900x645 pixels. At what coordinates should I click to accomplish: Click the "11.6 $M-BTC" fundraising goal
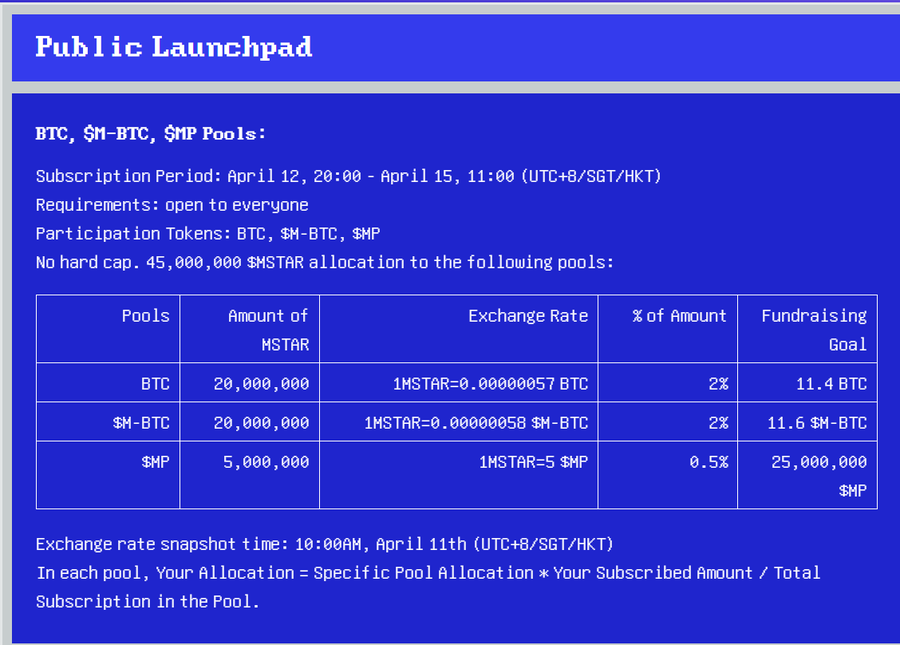[817, 423]
